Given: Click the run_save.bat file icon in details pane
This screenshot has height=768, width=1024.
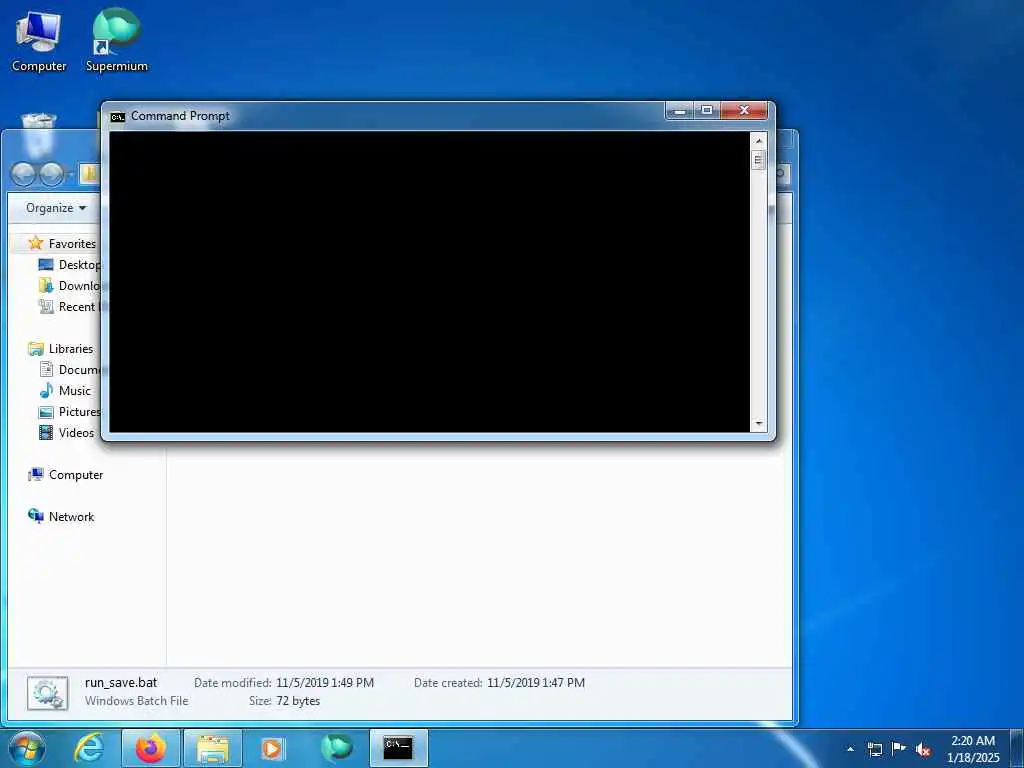Looking at the screenshot, I should pos(48,693).
